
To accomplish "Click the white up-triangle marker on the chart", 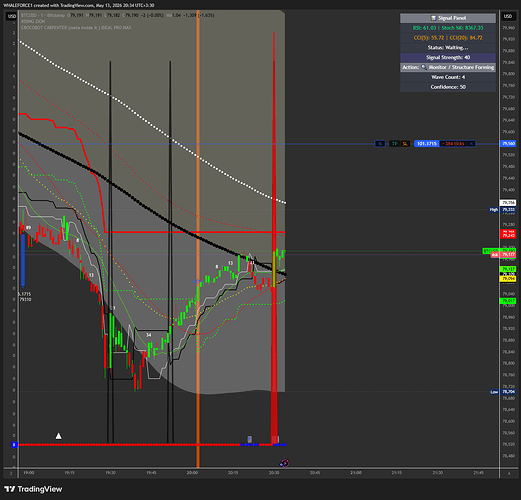I will (x=59, y=436).
